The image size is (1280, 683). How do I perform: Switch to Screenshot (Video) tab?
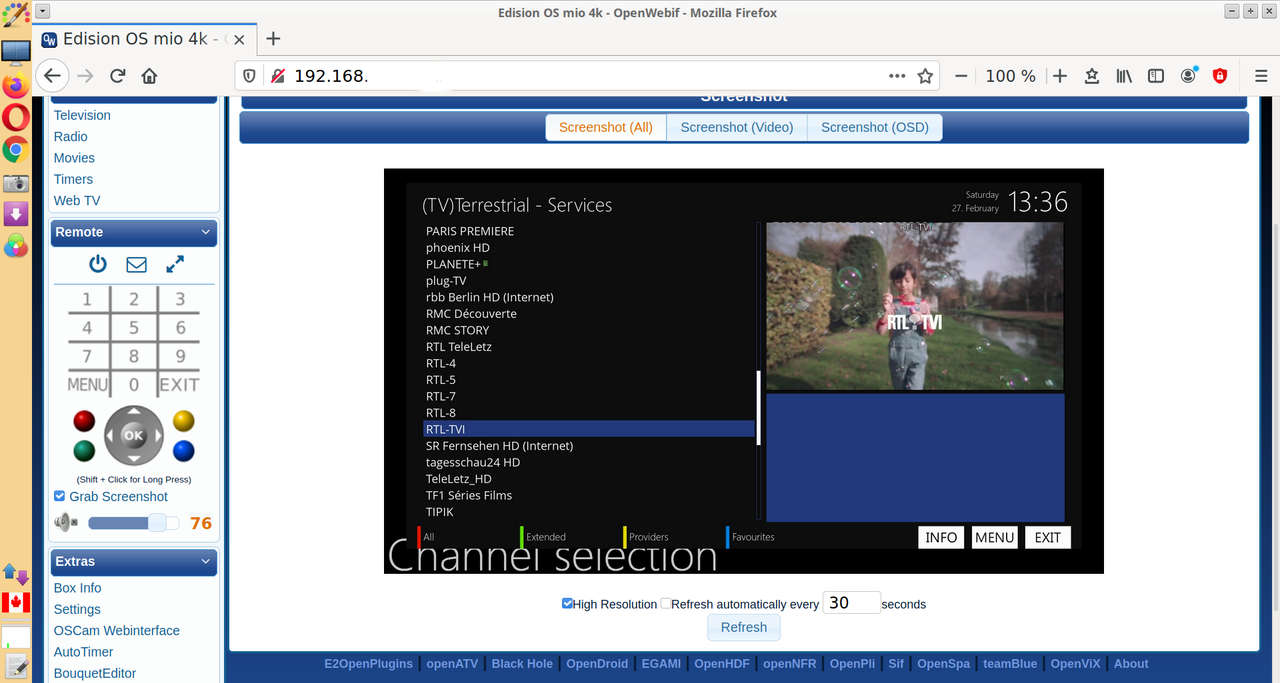click(737, 127)
